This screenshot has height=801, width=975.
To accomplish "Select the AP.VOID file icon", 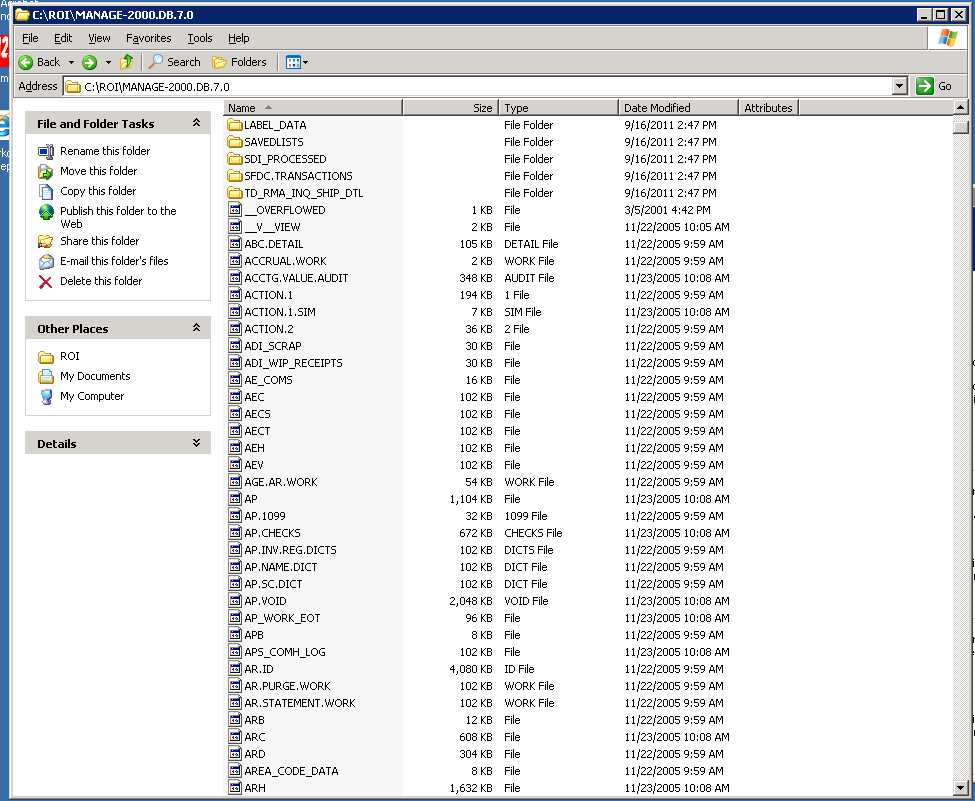I will pyautogui.click(x=235, y=601).
